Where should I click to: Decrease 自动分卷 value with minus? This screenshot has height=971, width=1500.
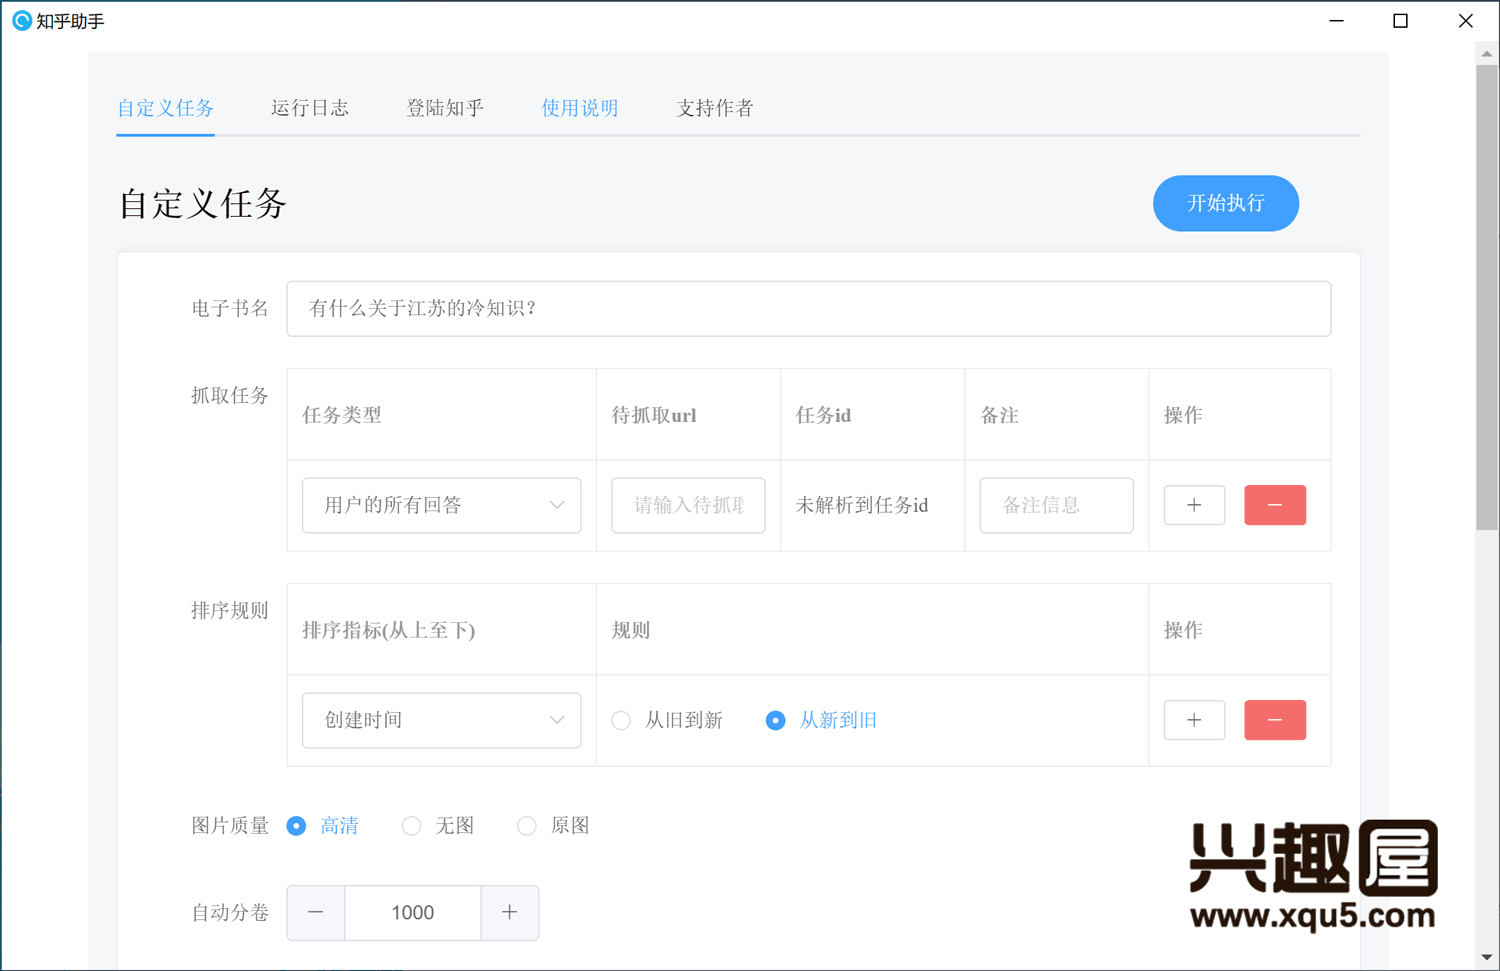[316, 912]
